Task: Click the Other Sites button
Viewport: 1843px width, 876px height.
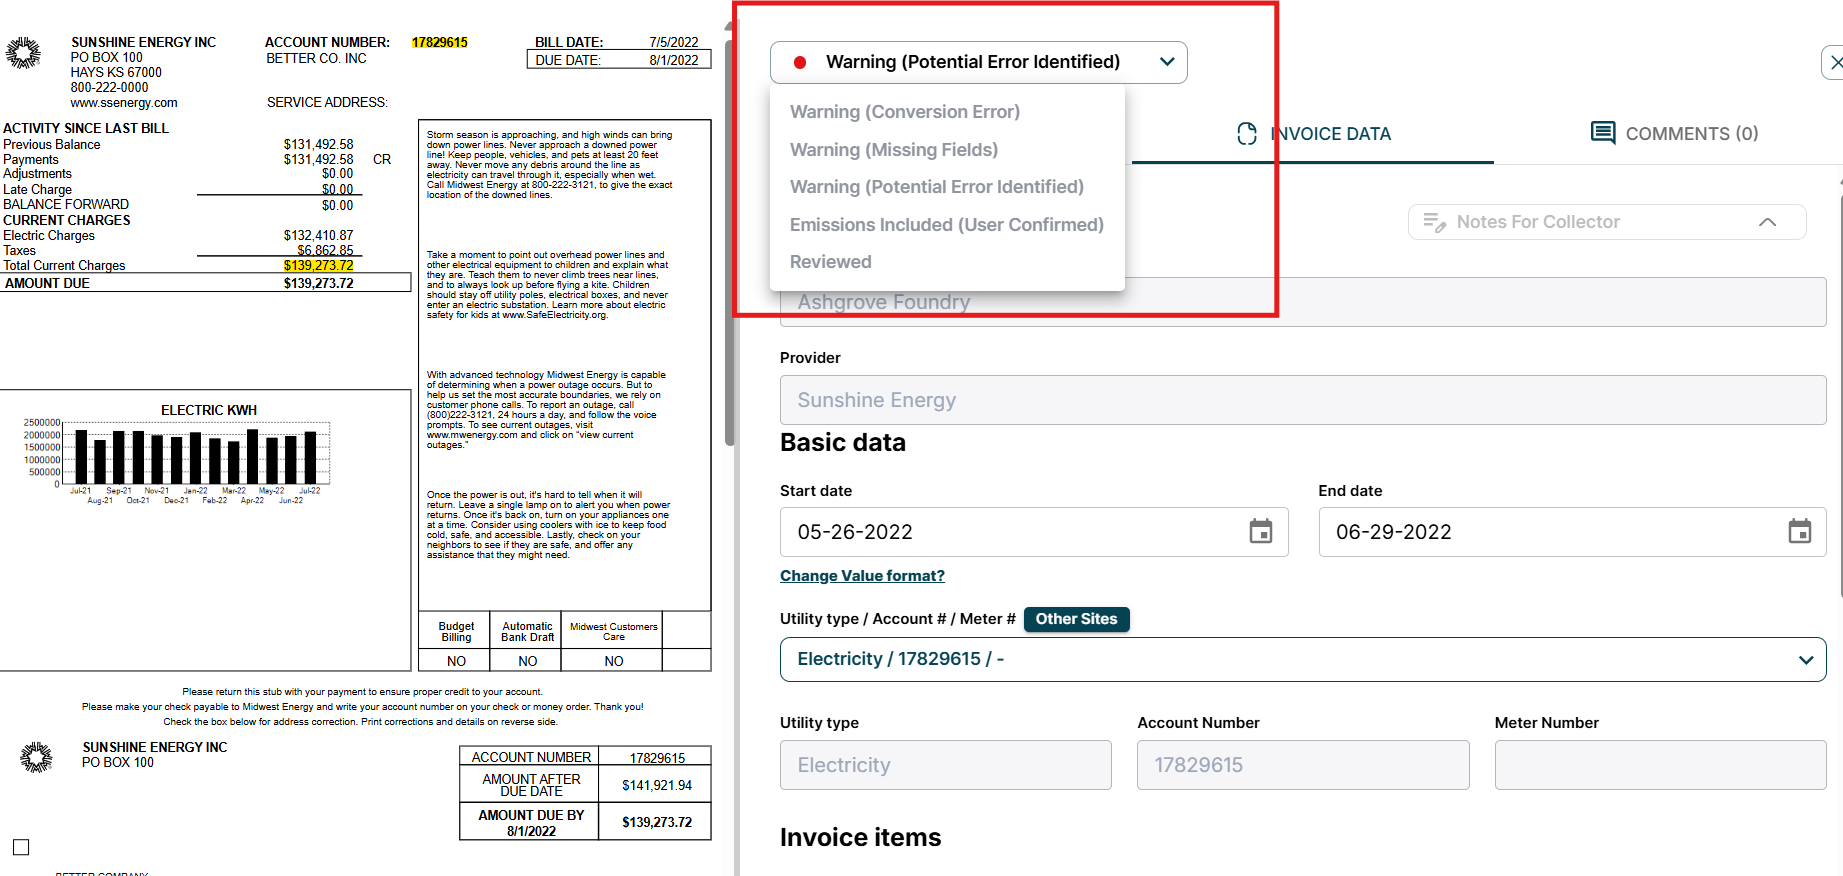Action: pyautogui.click(x=1076, y=619)
